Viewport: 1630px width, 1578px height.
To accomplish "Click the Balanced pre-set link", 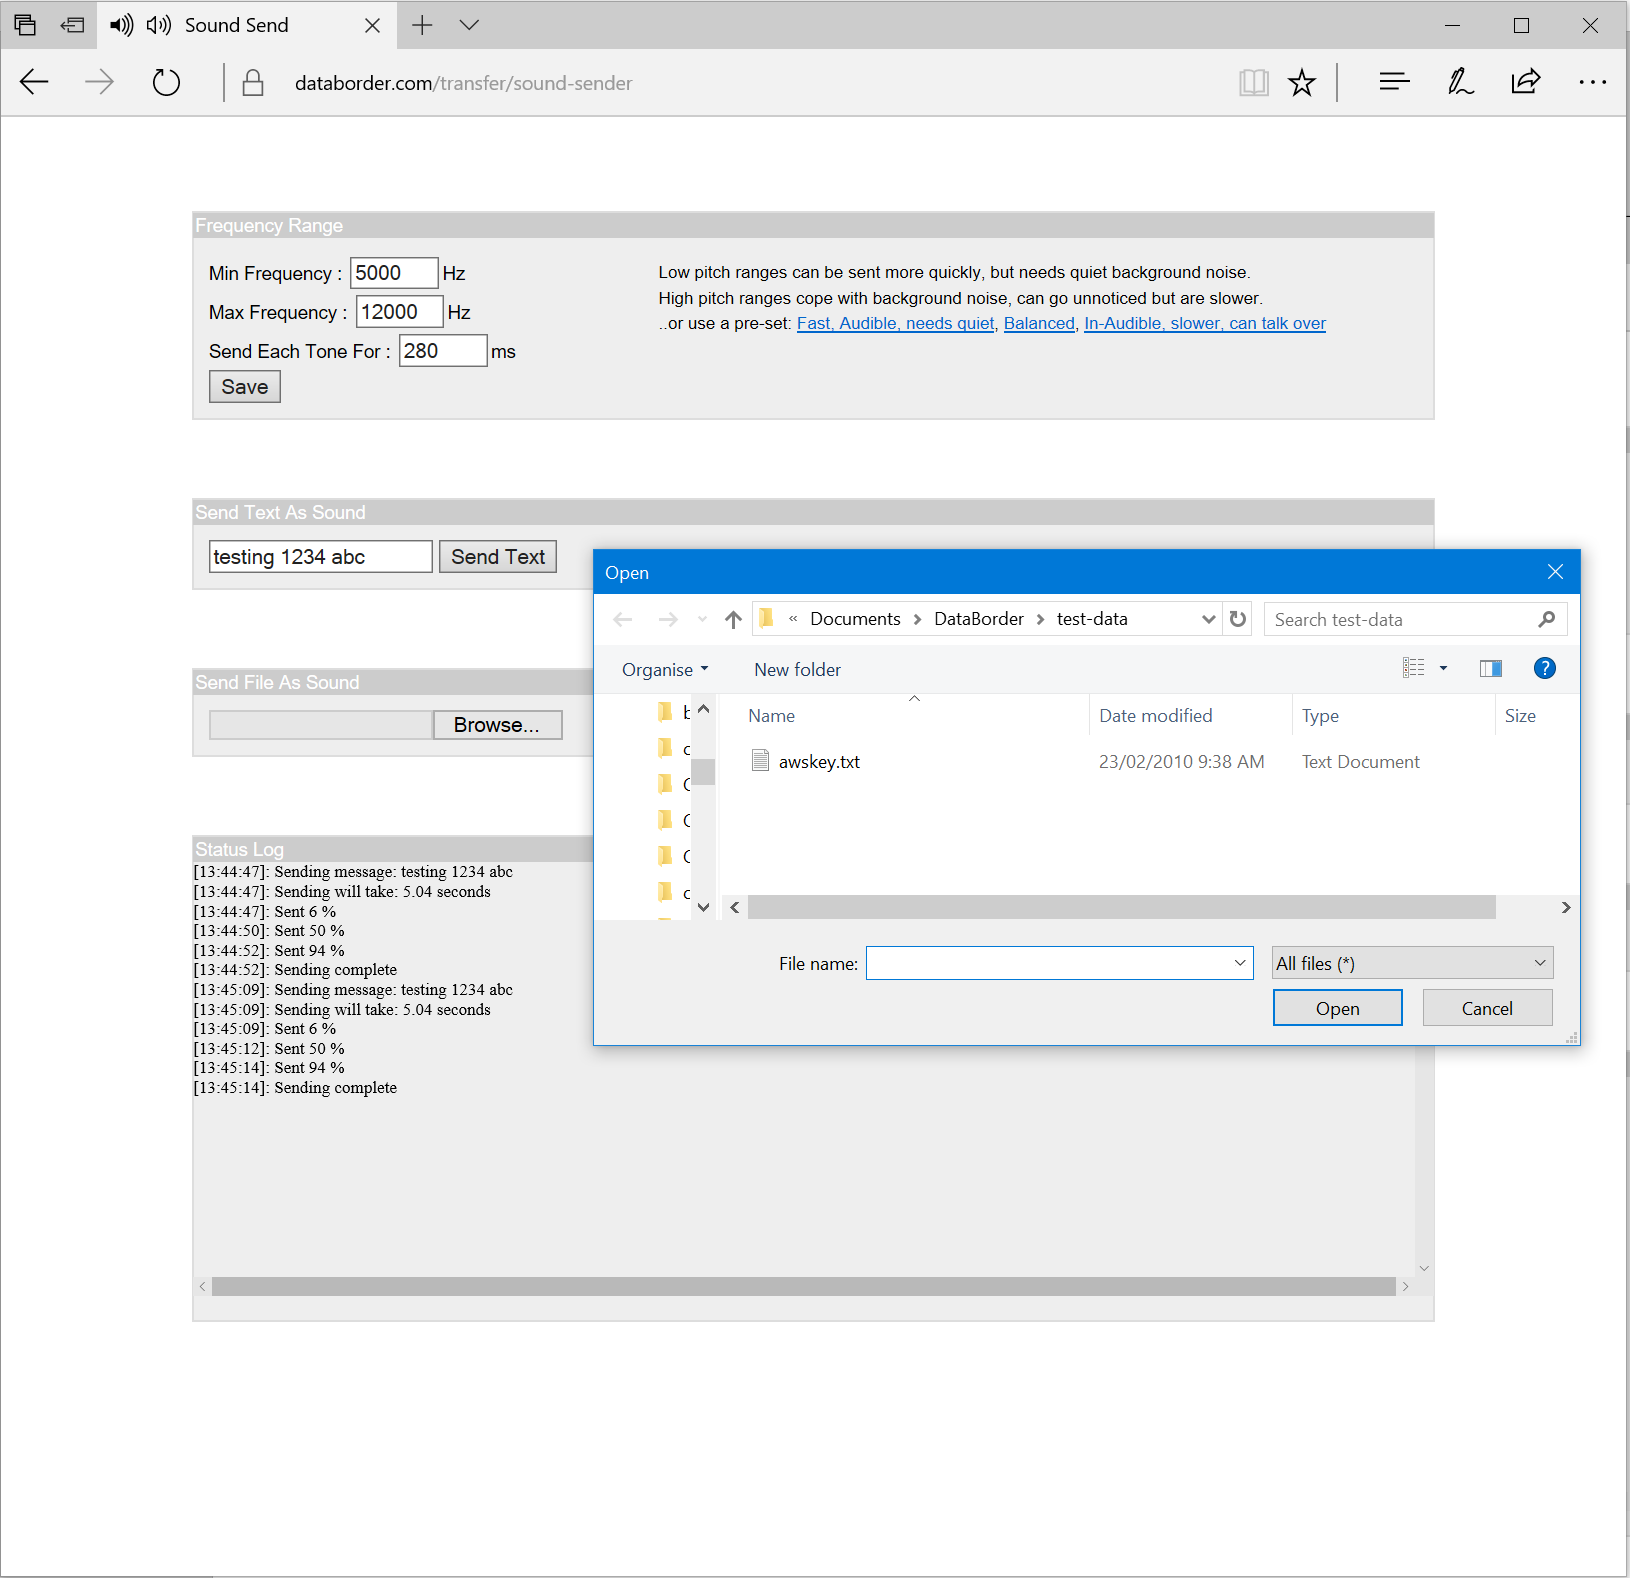I will (x=1039, y=324).
